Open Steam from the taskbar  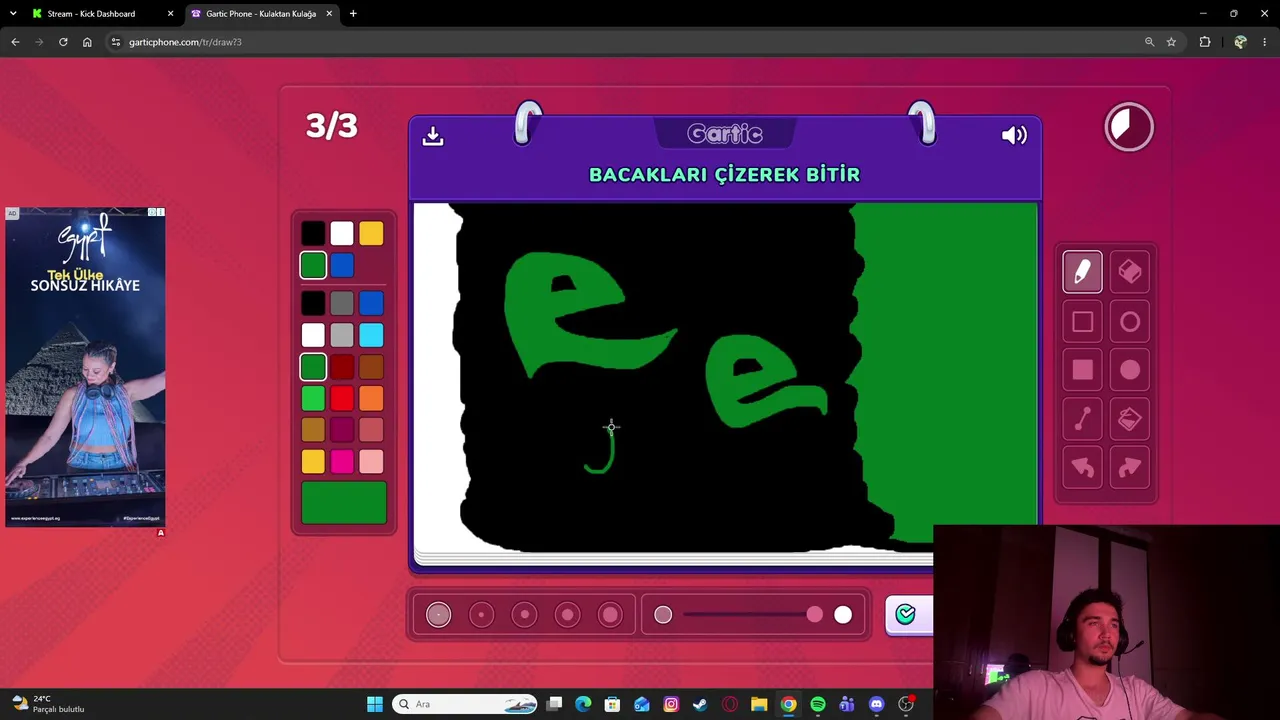[700, 704]
